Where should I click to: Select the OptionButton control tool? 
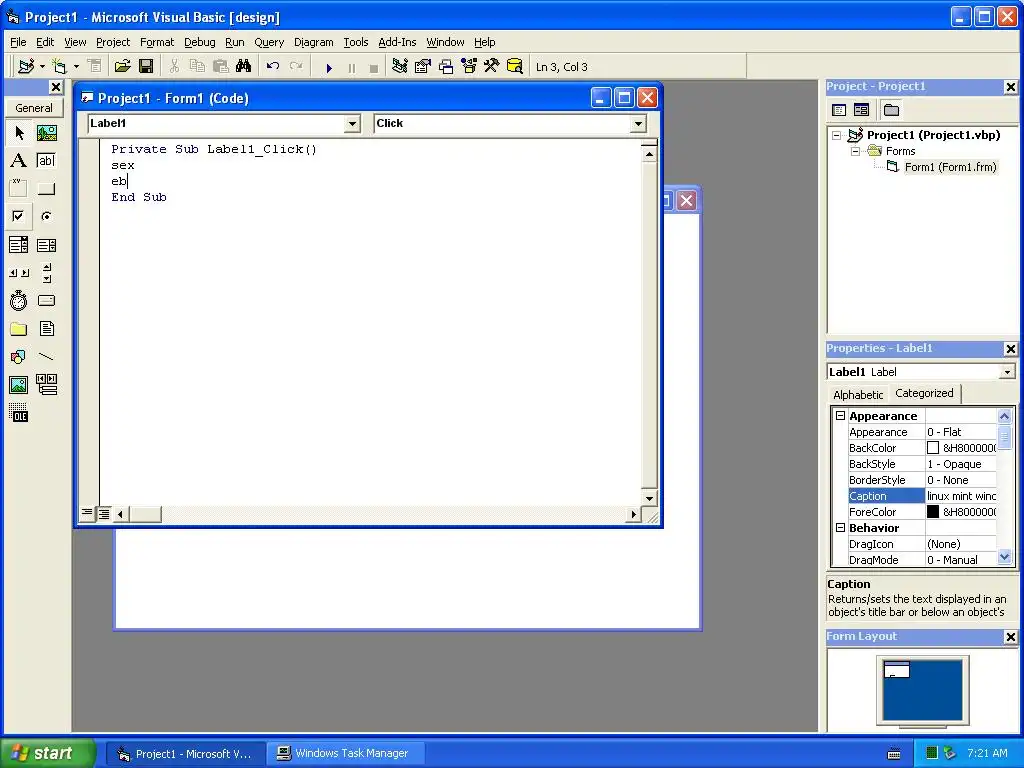click(x=46, y=216)
